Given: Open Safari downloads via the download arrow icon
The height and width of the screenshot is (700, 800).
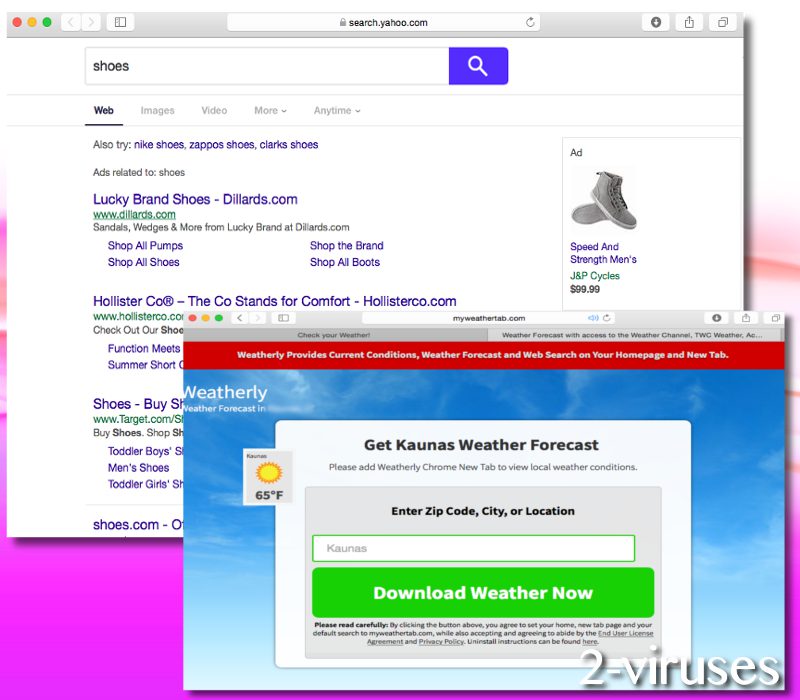Looking at the screenshot, I should (x=657, y=21).
